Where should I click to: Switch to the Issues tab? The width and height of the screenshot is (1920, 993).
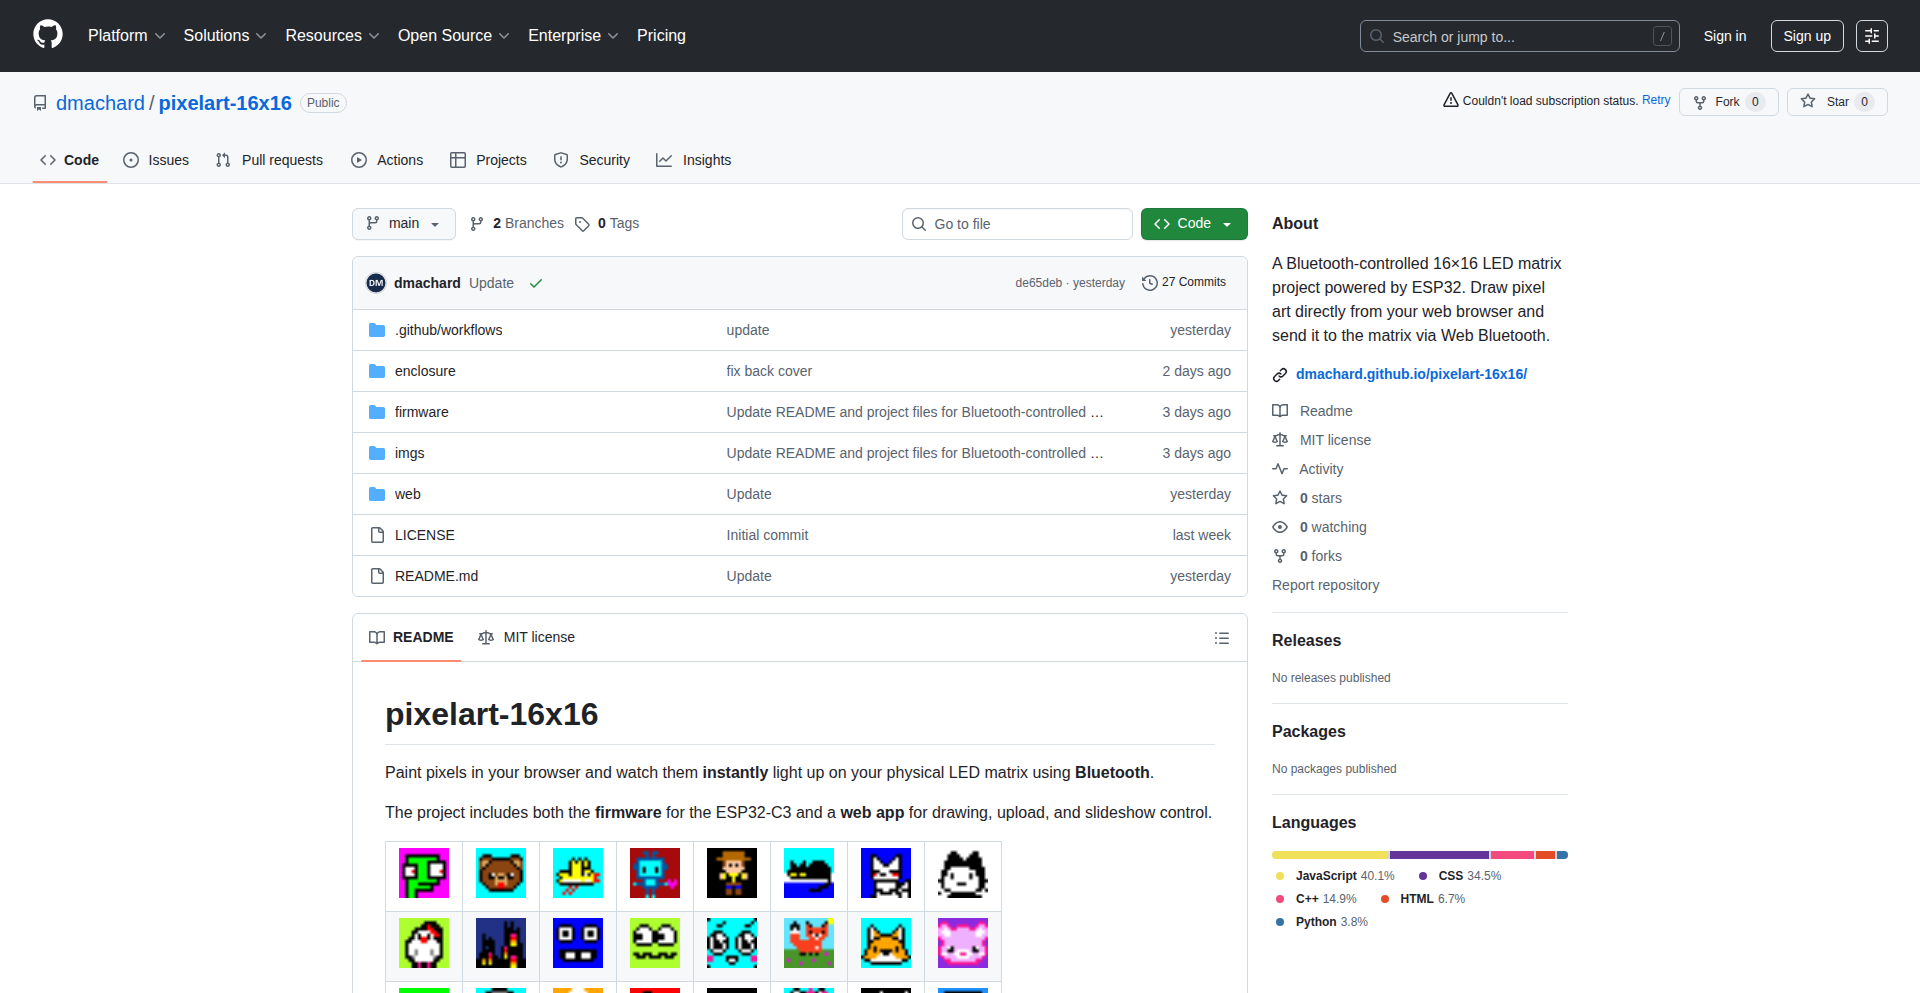click(156, 160)
